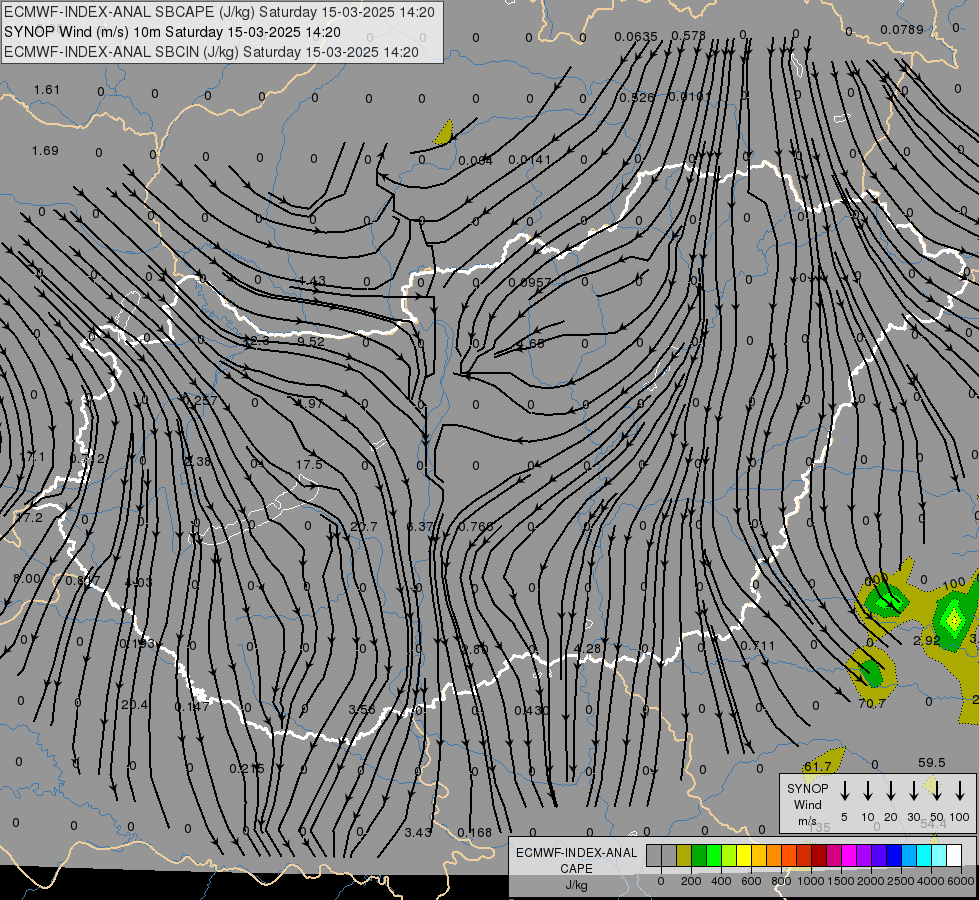This screenshot has width=979, height=900.
Task: Click the map value 8.00
Action: (27, 580)
